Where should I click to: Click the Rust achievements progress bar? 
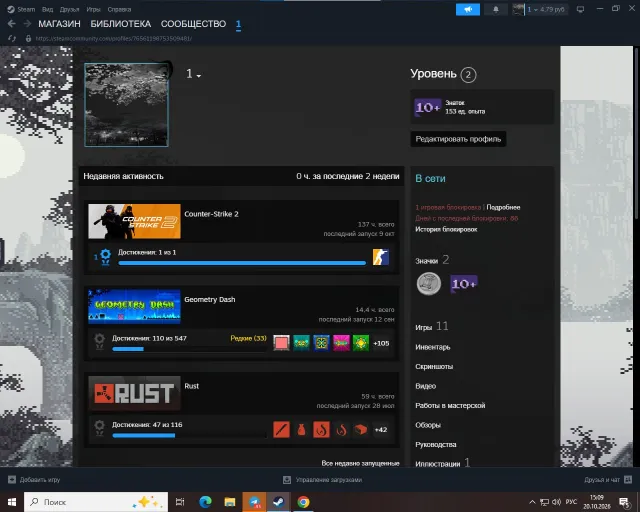pyautogui.click(x=189, y=435)
